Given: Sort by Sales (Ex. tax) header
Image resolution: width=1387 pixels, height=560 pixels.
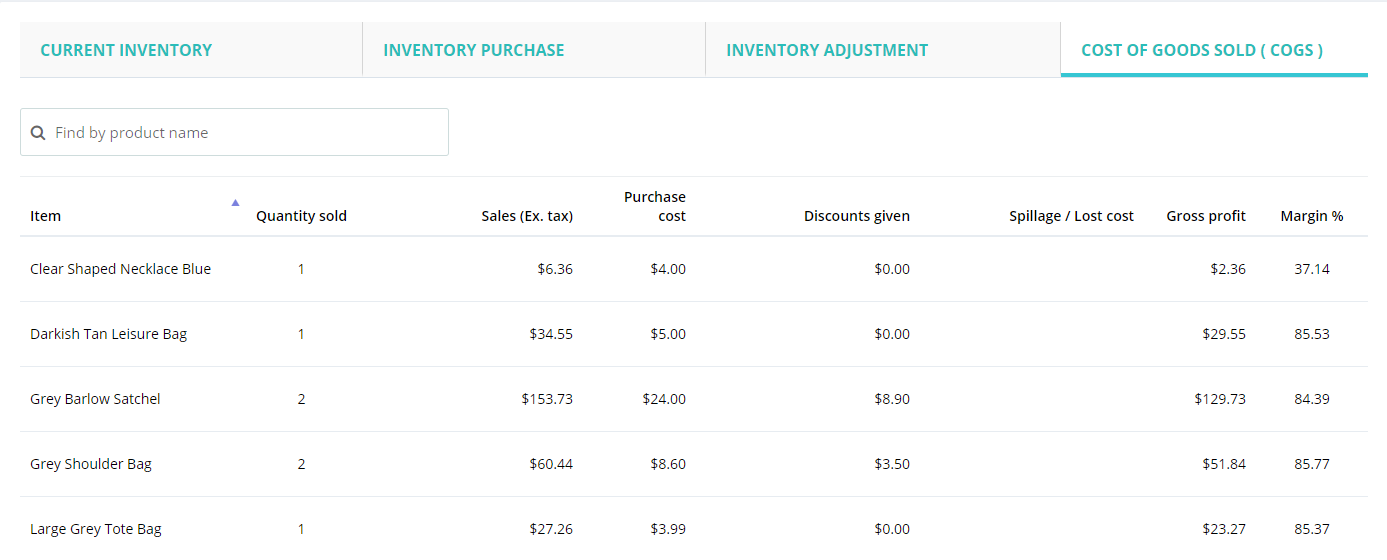Looking at the screenshot, I should click(527, 216).
